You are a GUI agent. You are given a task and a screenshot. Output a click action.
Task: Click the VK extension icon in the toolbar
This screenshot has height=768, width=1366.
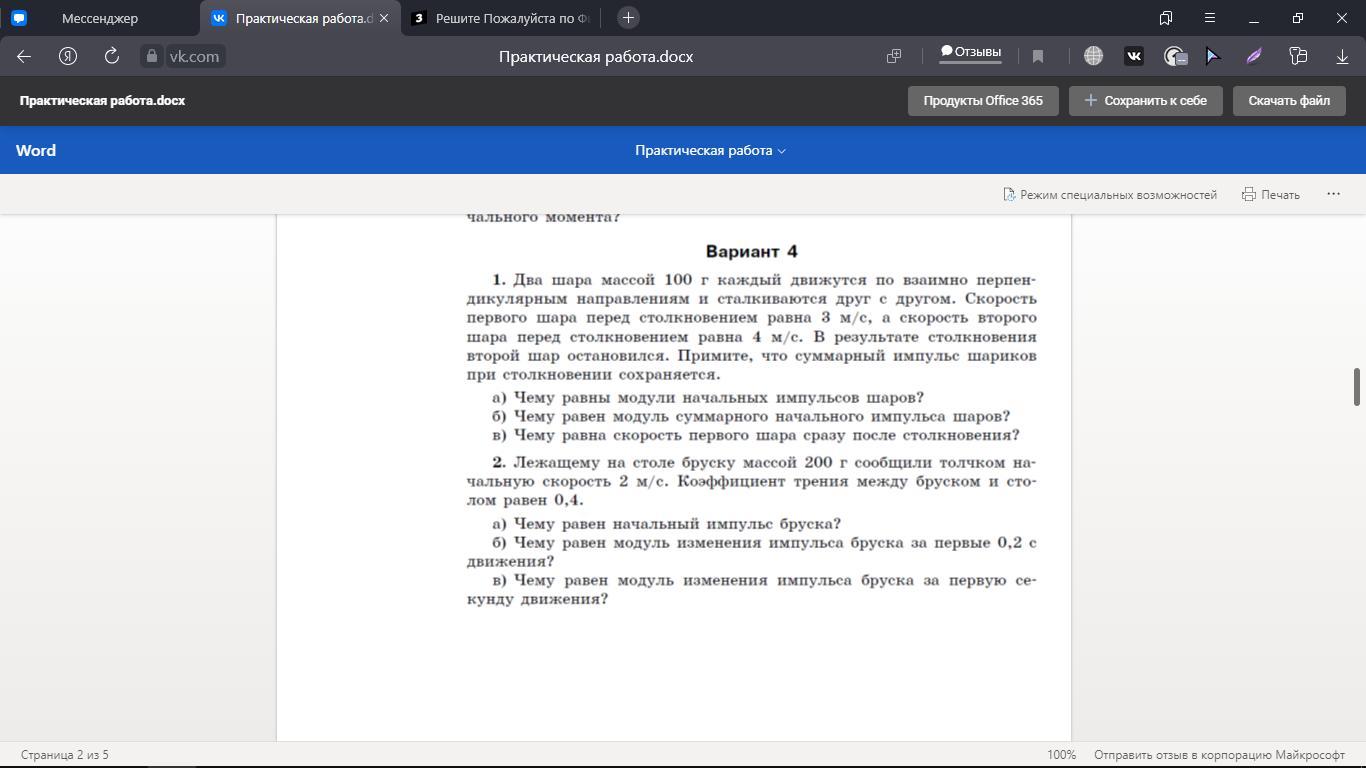(1133, 57)
